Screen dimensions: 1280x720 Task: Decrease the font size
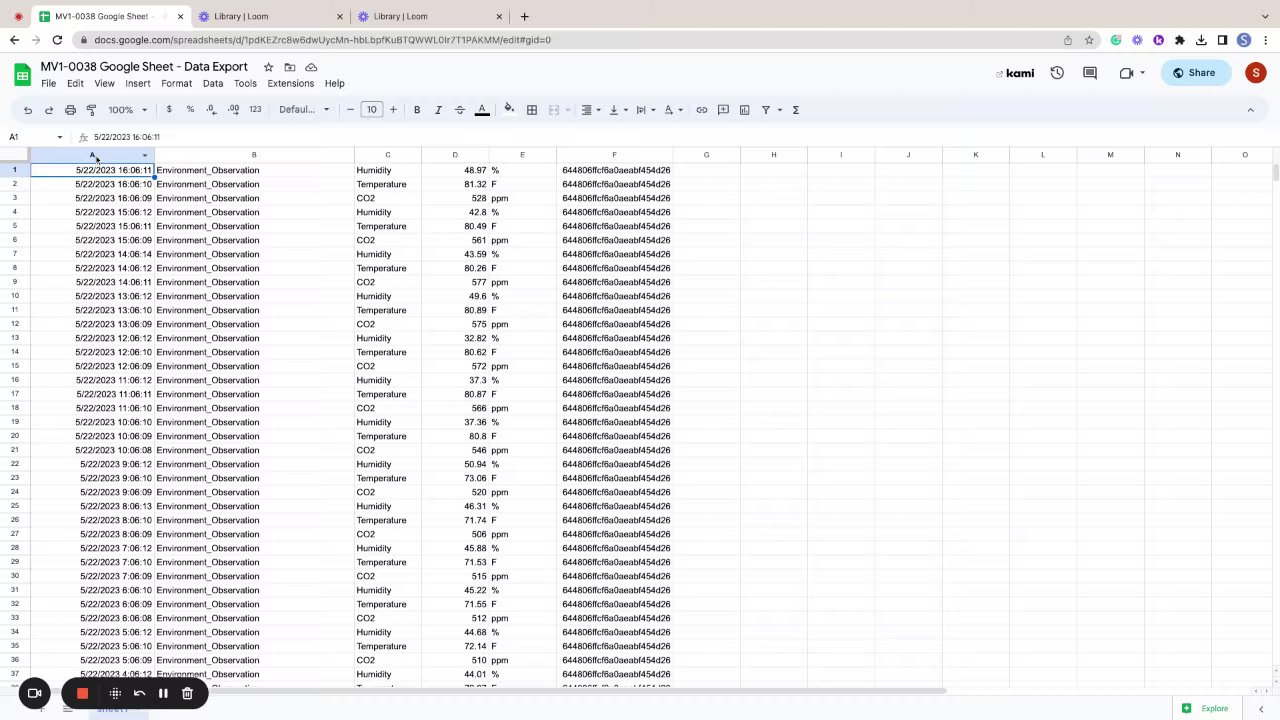point(350,110)
